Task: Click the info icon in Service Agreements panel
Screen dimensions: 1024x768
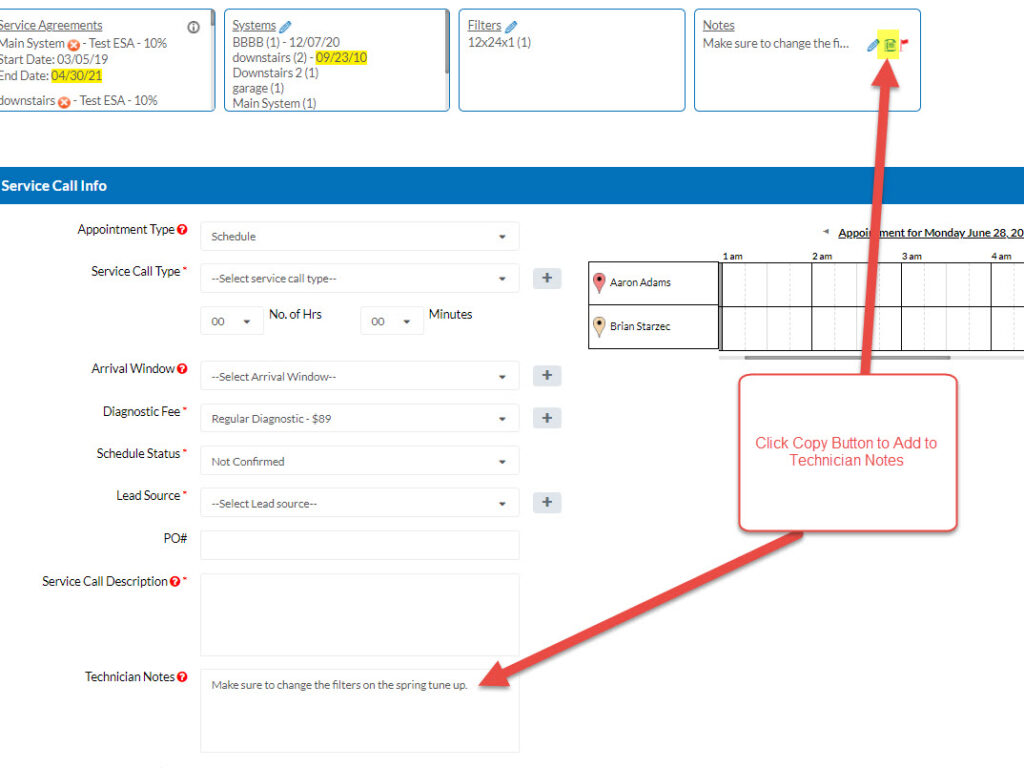Action: (x=193, y=27)
